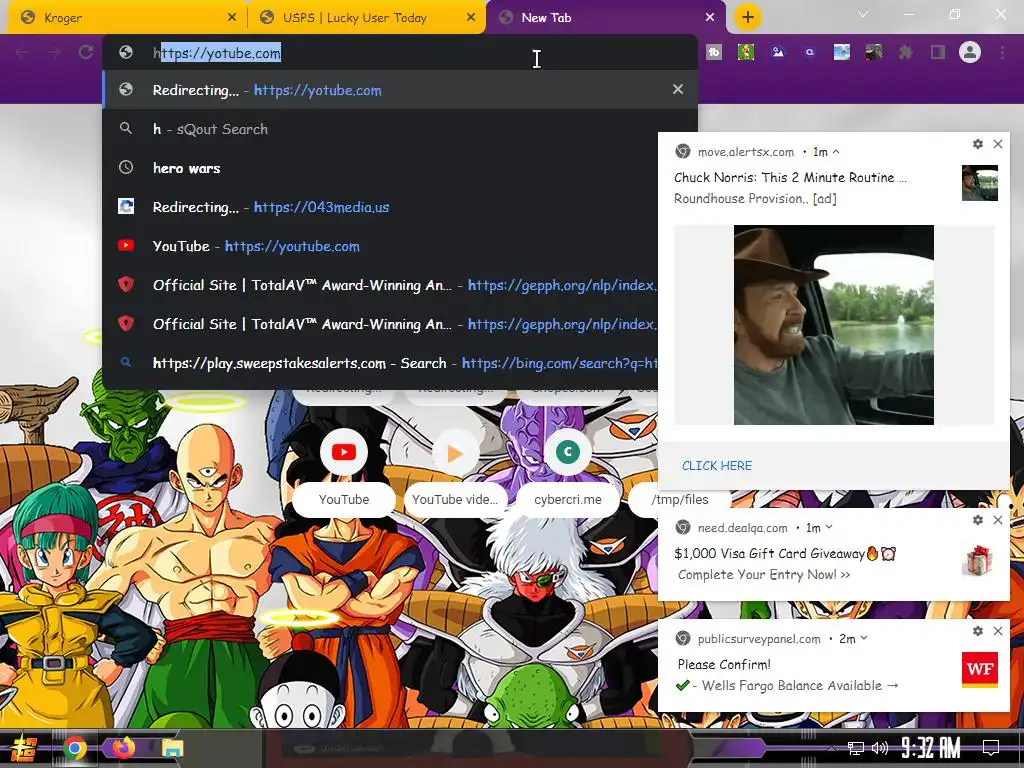Open settings for move.alertsx.com notification
The height and width of the screenshot is (768, 1024).
coord(978,144)
